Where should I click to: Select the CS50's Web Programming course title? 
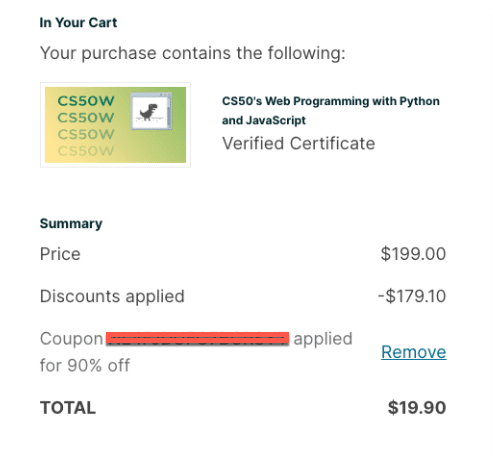[331, 110]
